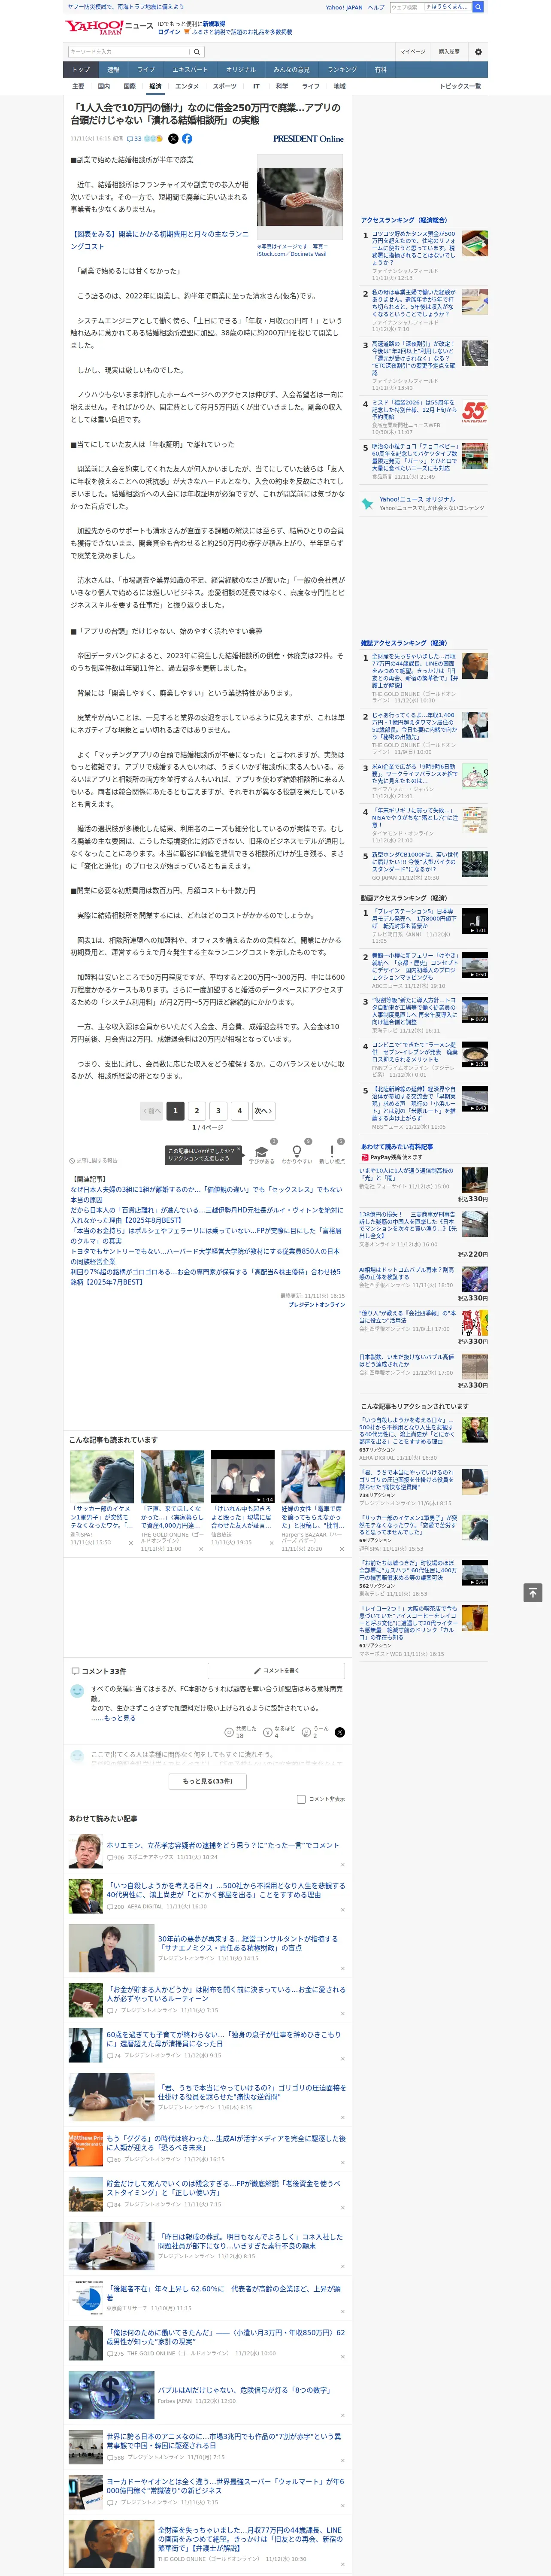Share article on Facebook via header icon
Image resolution: width=551 pixels, height=2576 pixels.
click(187, 139)
